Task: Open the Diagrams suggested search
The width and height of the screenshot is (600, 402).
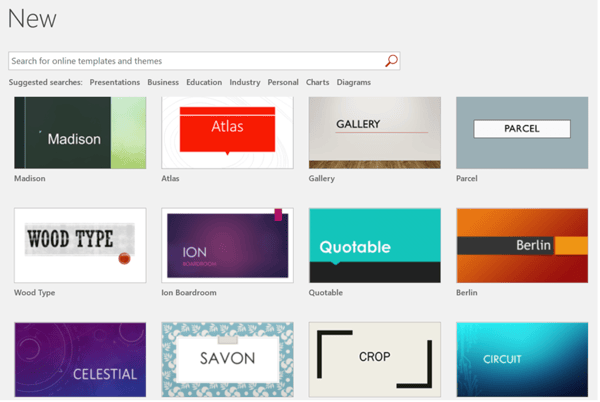Action: click(x=354, y=82)
